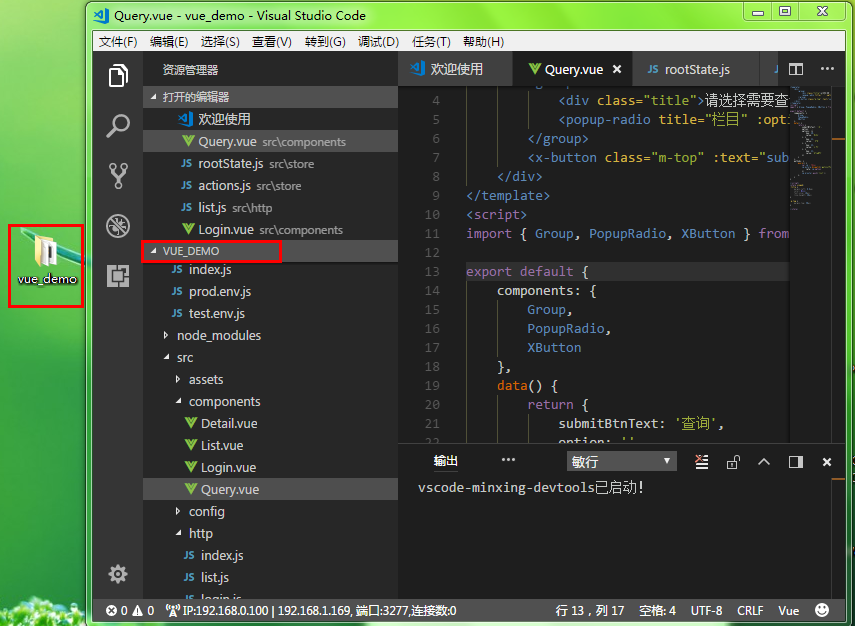
Task: Open the 文件(F) menu
Action: coord(118,42)
